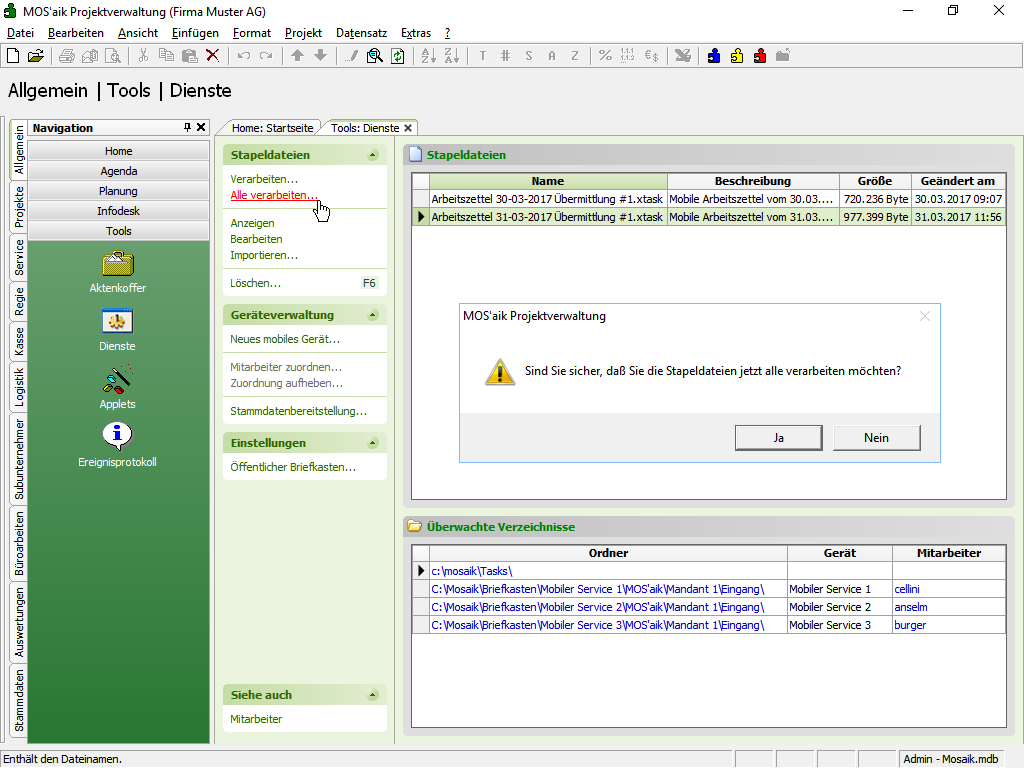Switch to the Home: Startseite tab
Screen dimensions: 1024x768
click(x=273, y=128)
